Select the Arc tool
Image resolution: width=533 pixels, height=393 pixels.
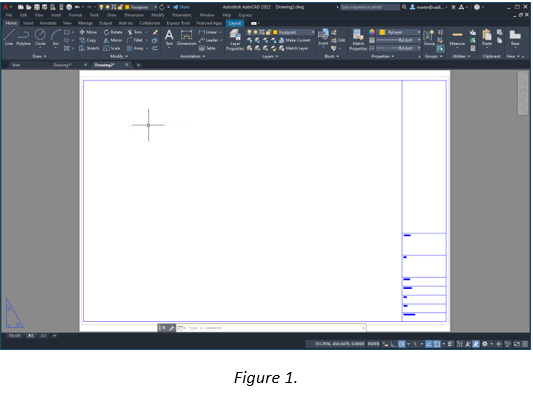tap(56, 37)
